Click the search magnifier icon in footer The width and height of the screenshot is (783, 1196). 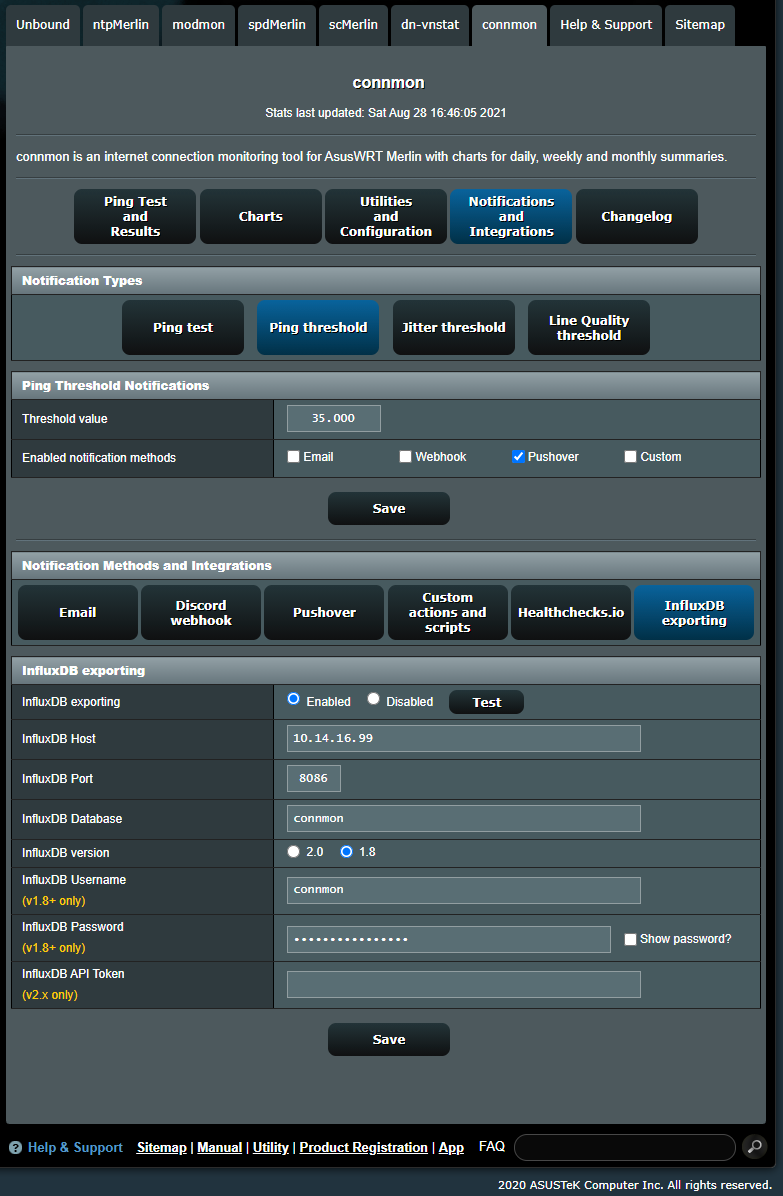click(x=755, y=1147)
